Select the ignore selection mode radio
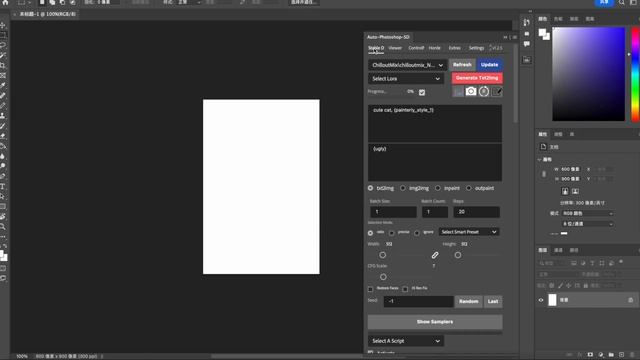This screenshot has width=640, height=360. pyautogui.click(x=417, y=233)
